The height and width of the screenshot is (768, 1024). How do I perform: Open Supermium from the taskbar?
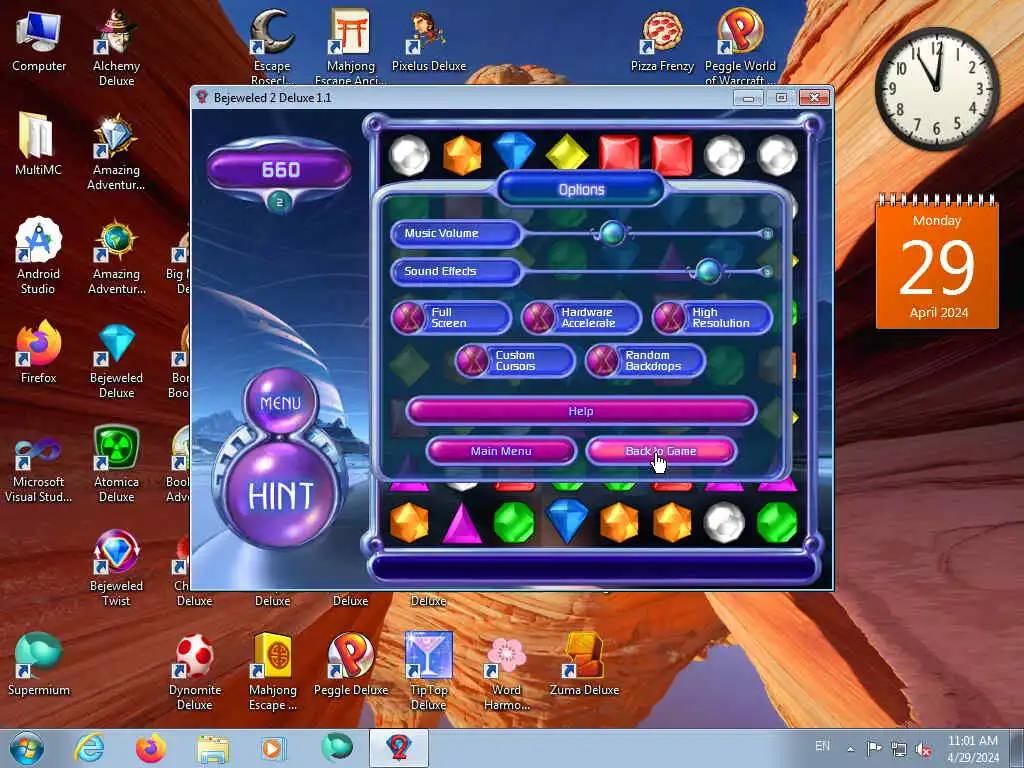point(337,748)
